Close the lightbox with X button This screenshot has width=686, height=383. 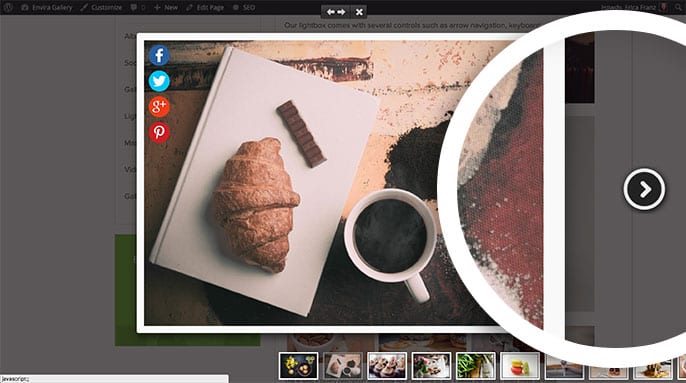click(x=359, y=12)
